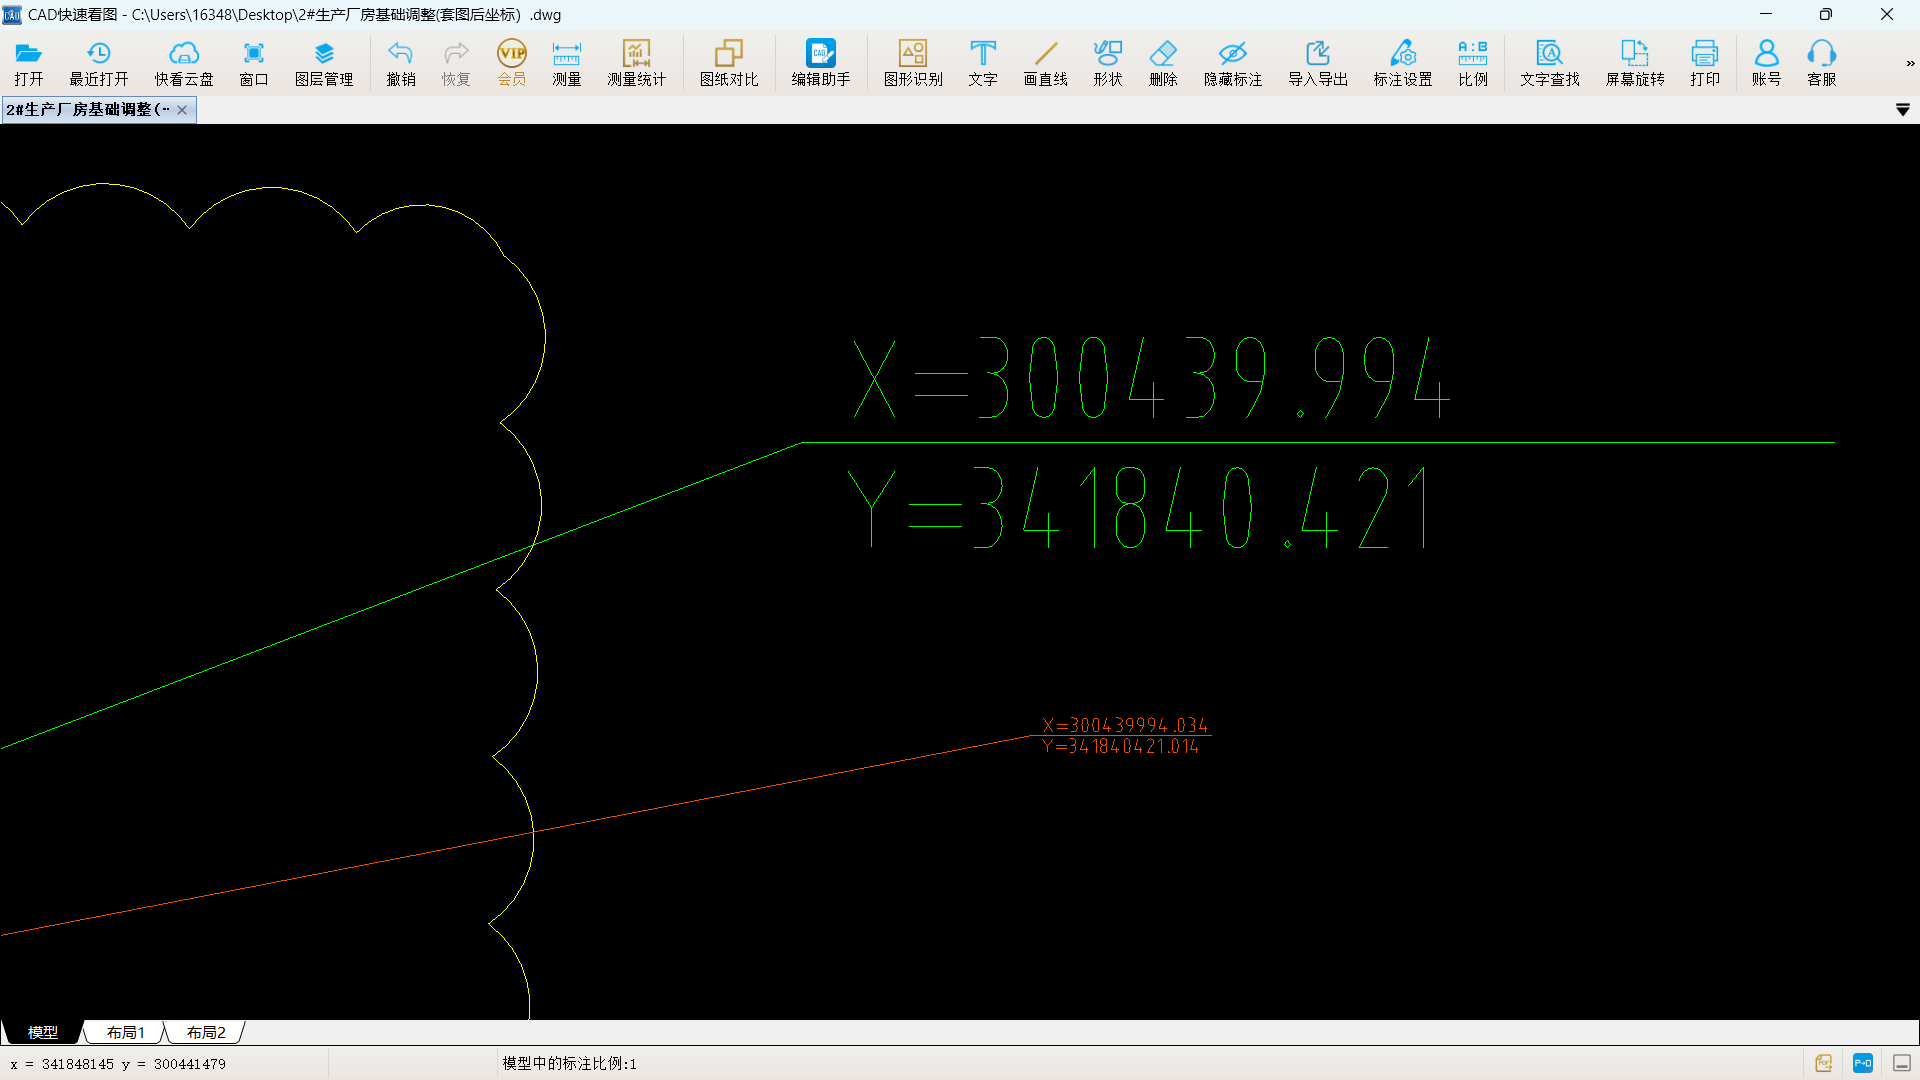
Task: Open the 编辑助手 edit assistant
Action: coord(821,63)
